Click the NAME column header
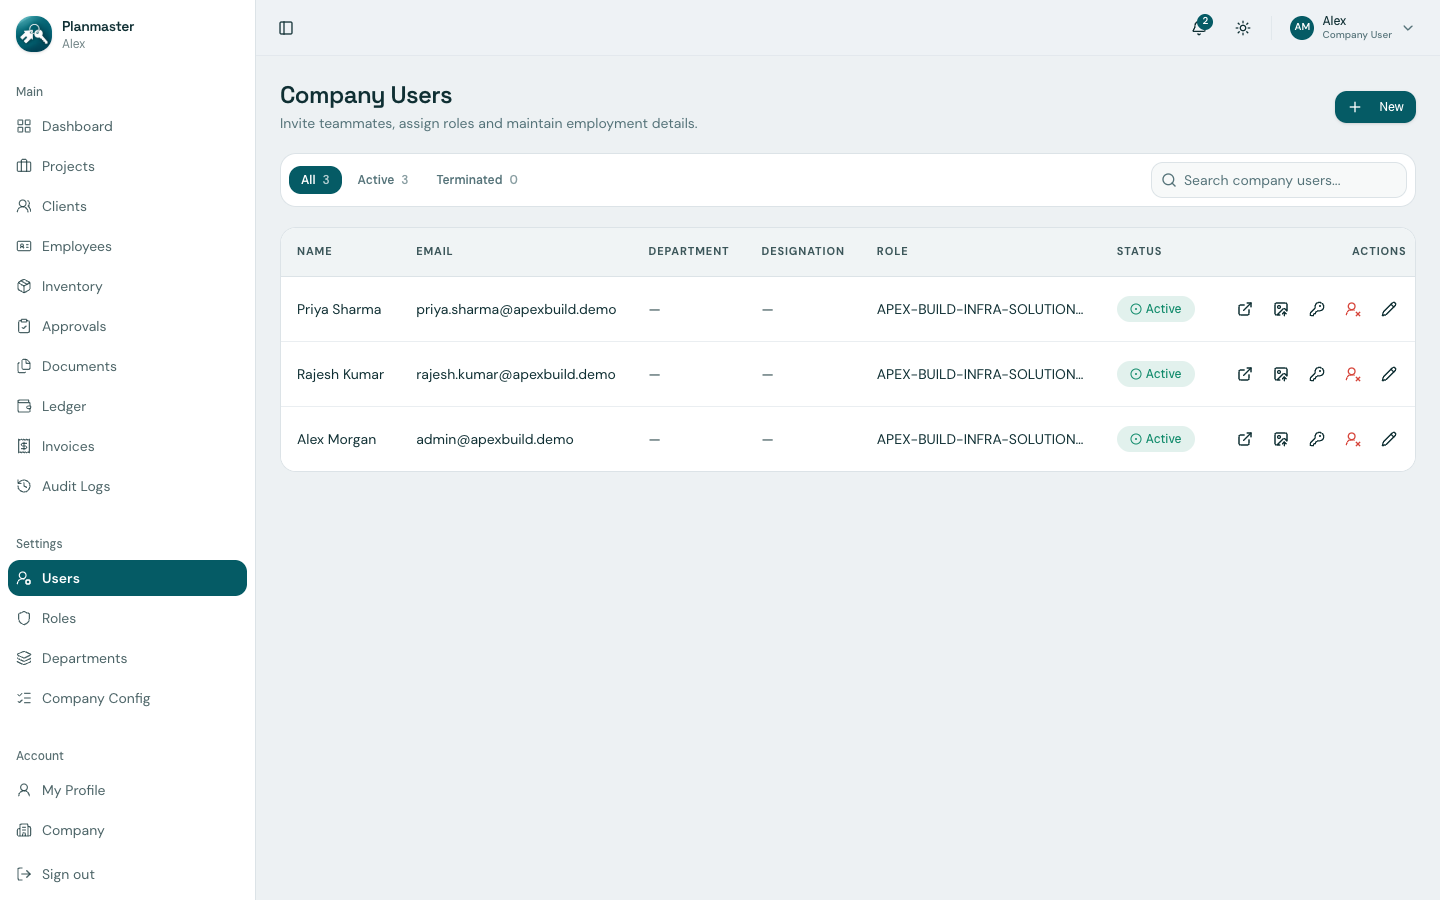 tap(314, 251)
